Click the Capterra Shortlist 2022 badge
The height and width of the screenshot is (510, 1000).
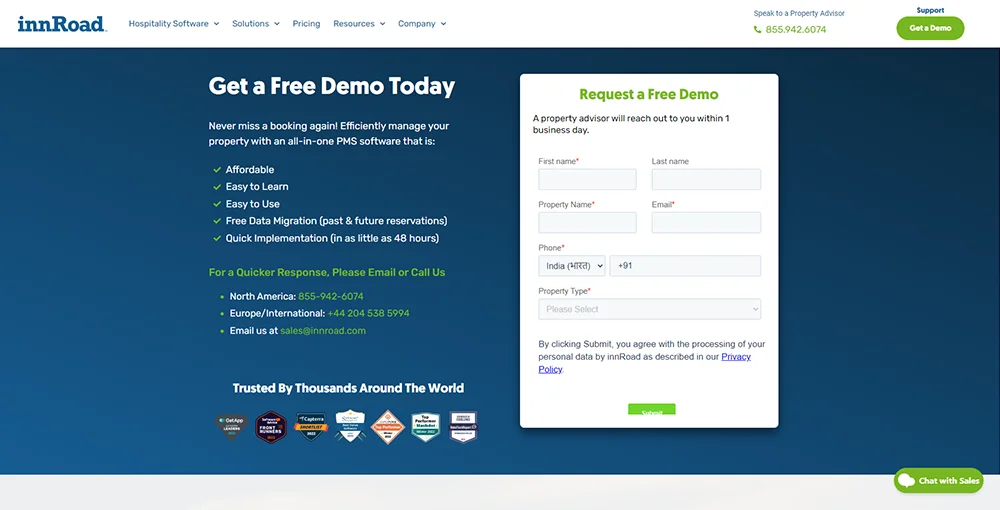click(x=311, y=426)
